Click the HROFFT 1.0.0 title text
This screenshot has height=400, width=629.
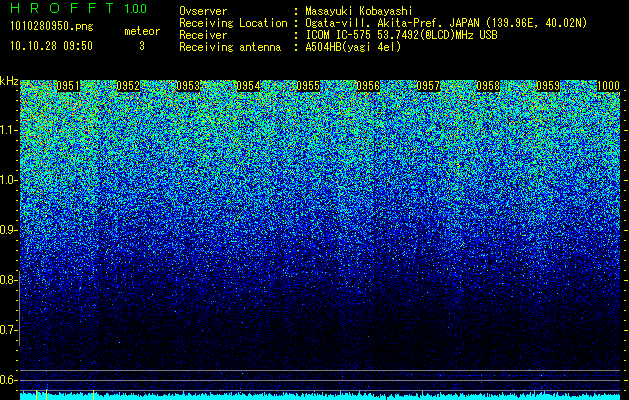79,8
